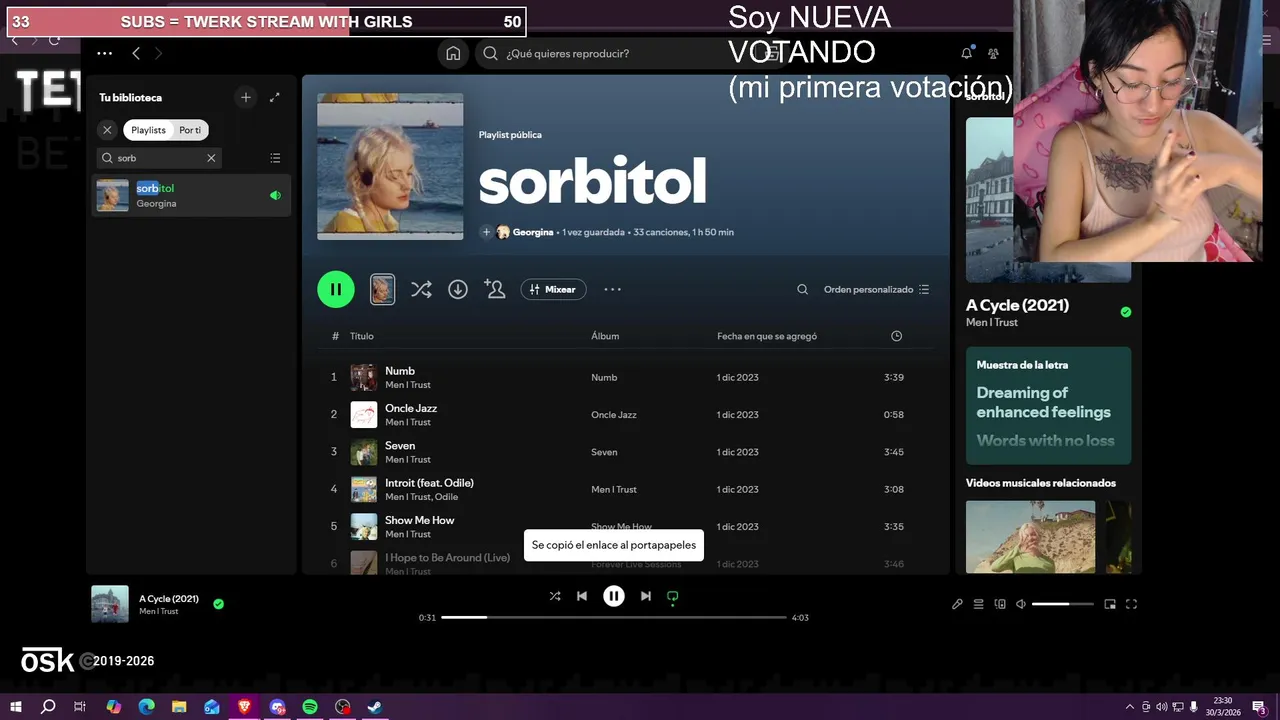Search within the sorbitol playlist
The width and height of the screenshot is (1280, 720).
coord(802,289)
